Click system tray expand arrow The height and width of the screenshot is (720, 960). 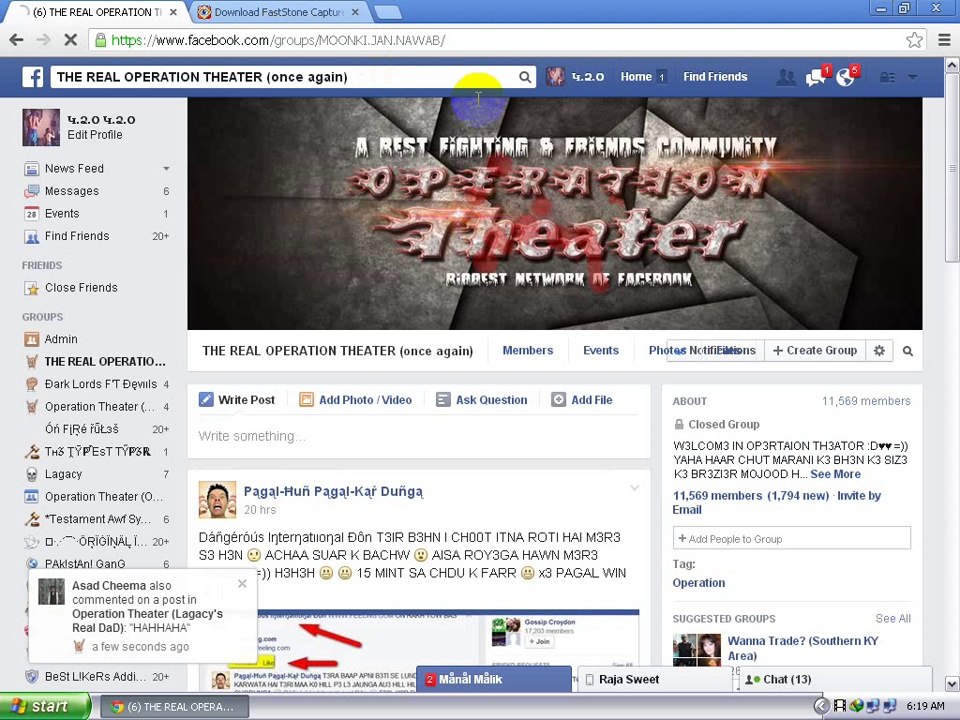pyautogui.click(x=822, y=706)
